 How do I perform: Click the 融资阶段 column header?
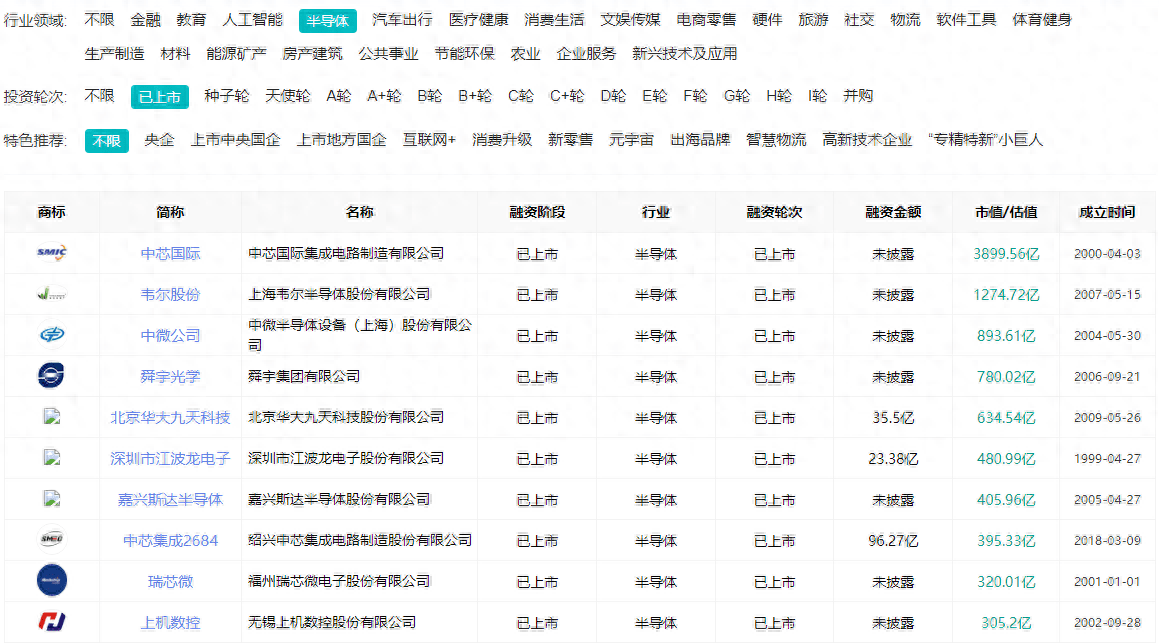537,212
